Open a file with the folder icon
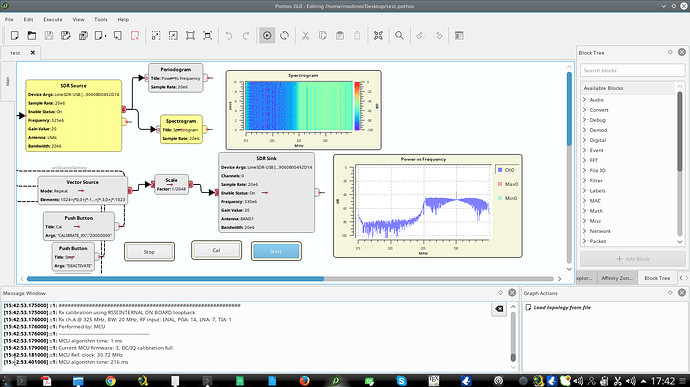 pyautogui.click(x=32, y=36)
